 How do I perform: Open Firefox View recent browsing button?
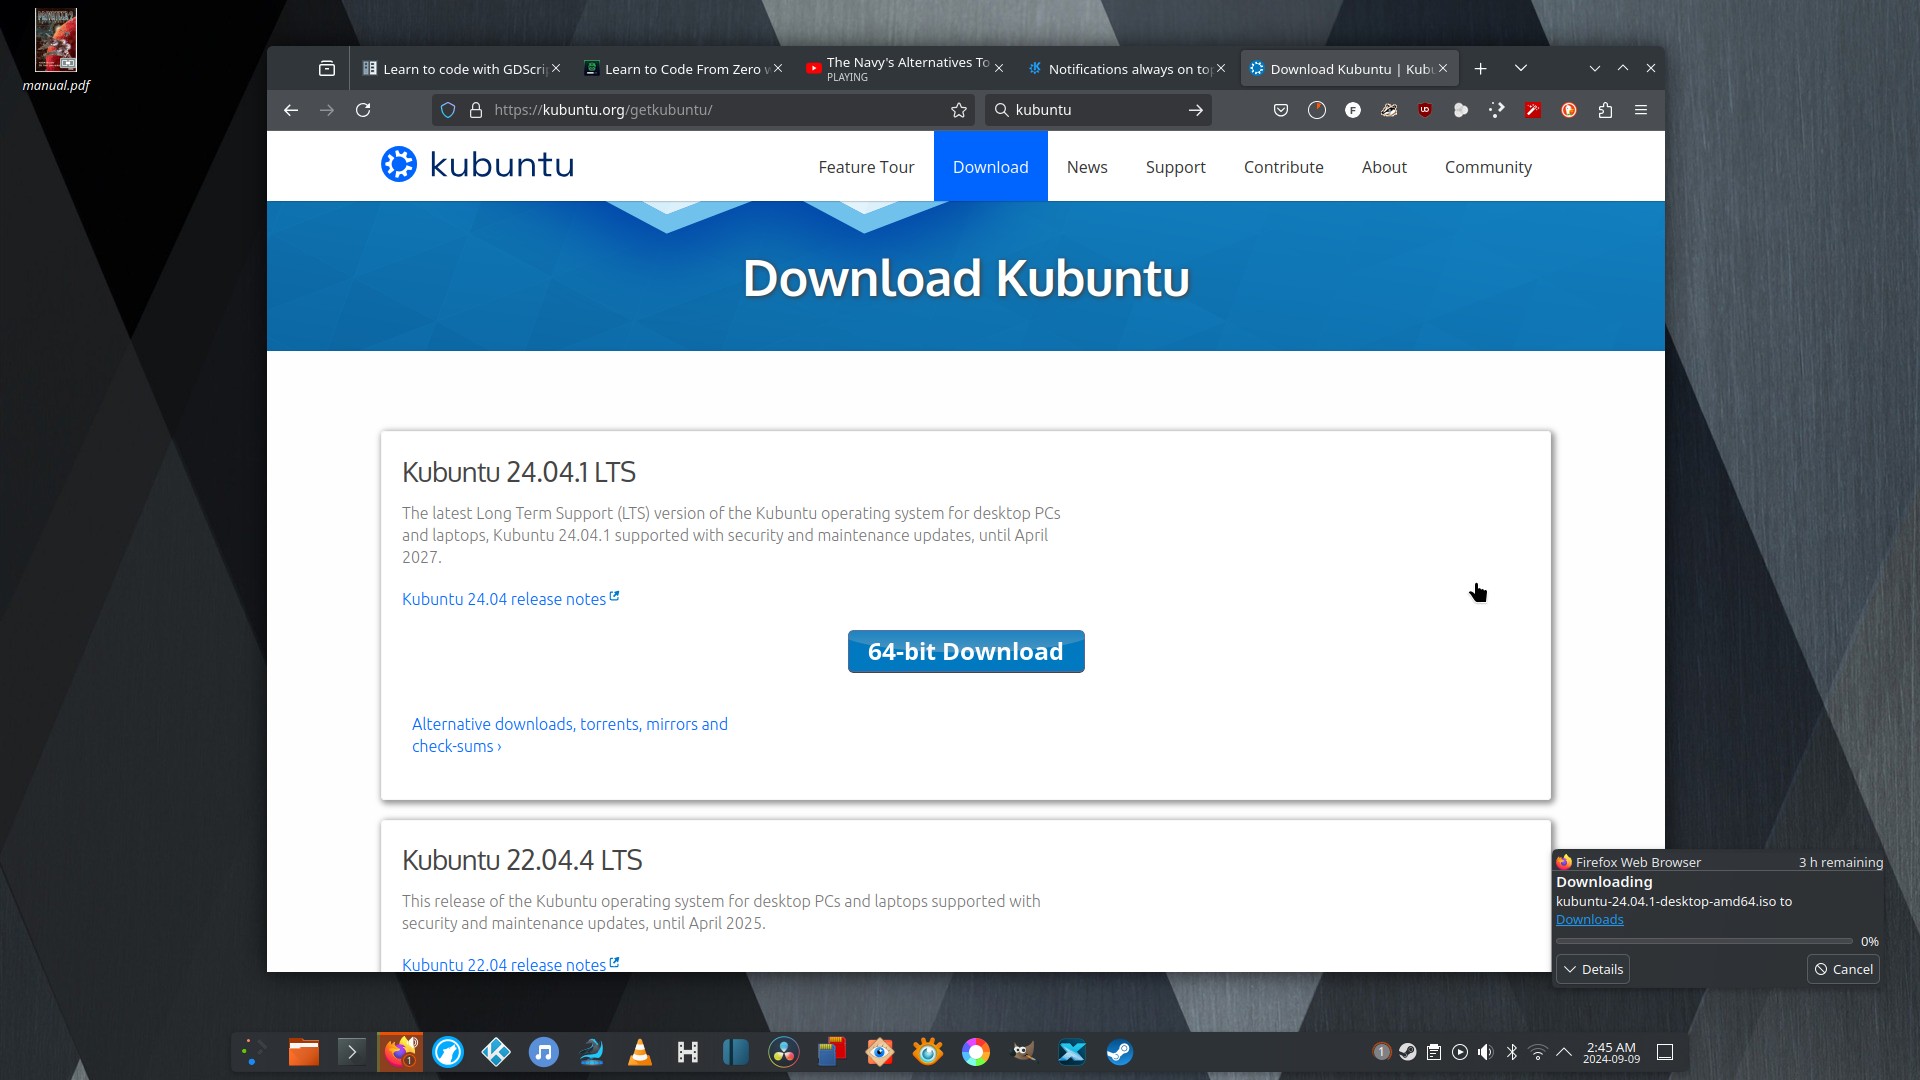coord(327,69)
